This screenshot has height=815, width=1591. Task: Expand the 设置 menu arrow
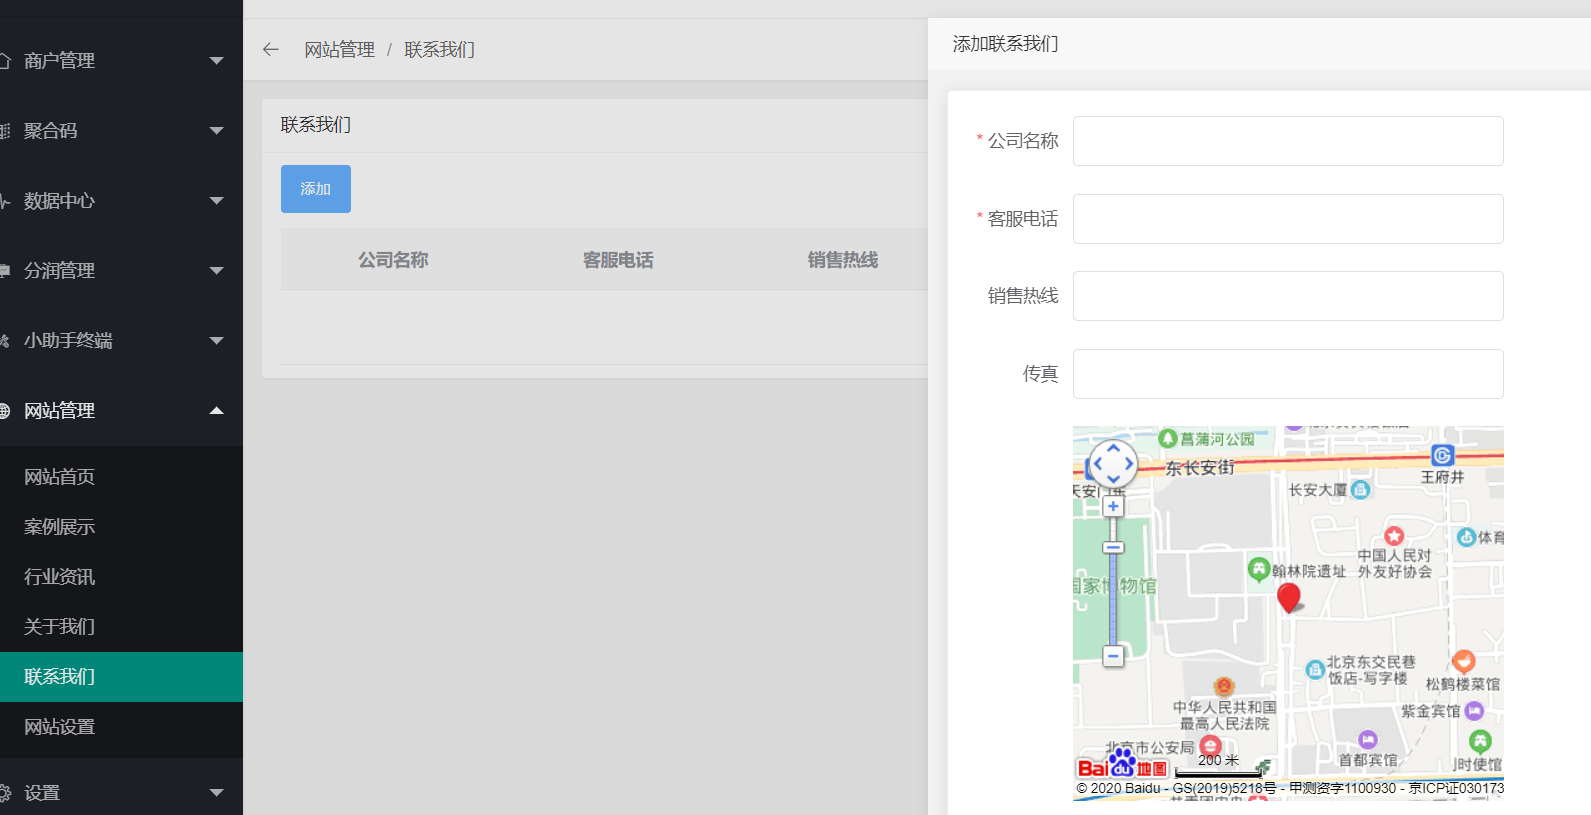click(x=216, y=793)
